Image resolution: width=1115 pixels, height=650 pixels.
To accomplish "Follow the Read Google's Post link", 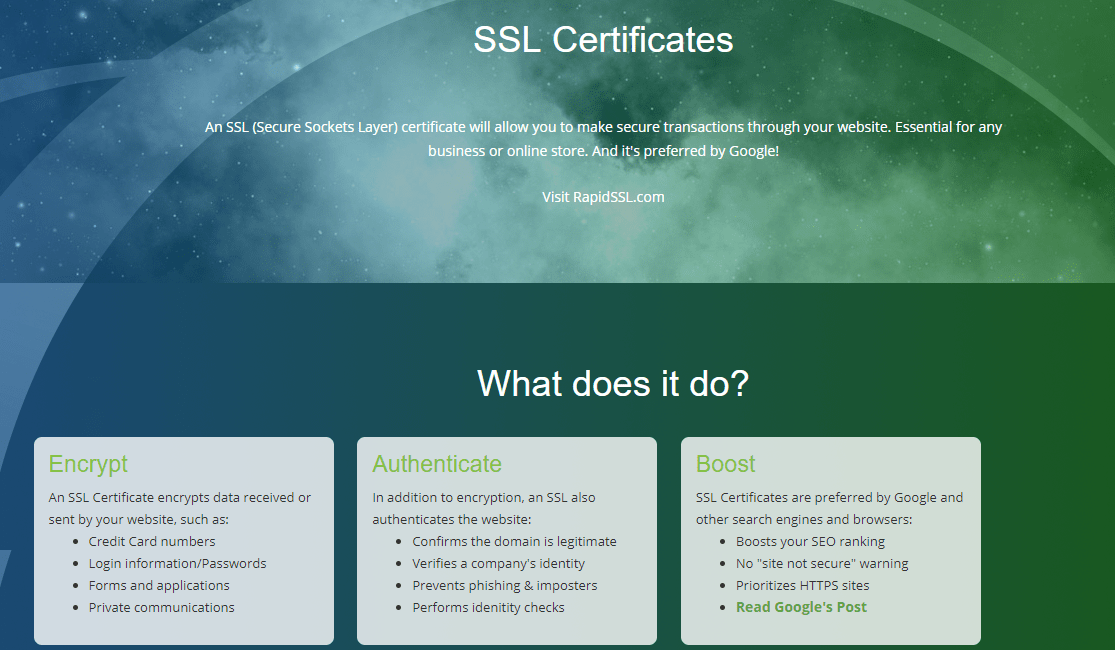I will [801, 607].
